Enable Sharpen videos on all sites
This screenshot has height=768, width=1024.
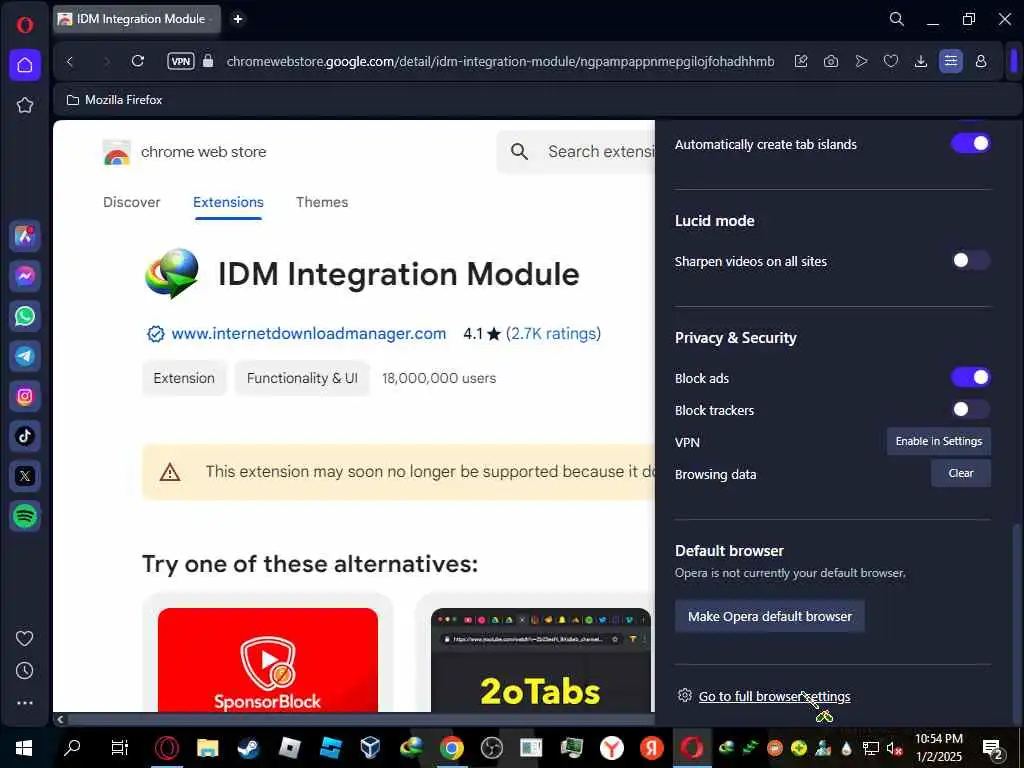(970, 261)
